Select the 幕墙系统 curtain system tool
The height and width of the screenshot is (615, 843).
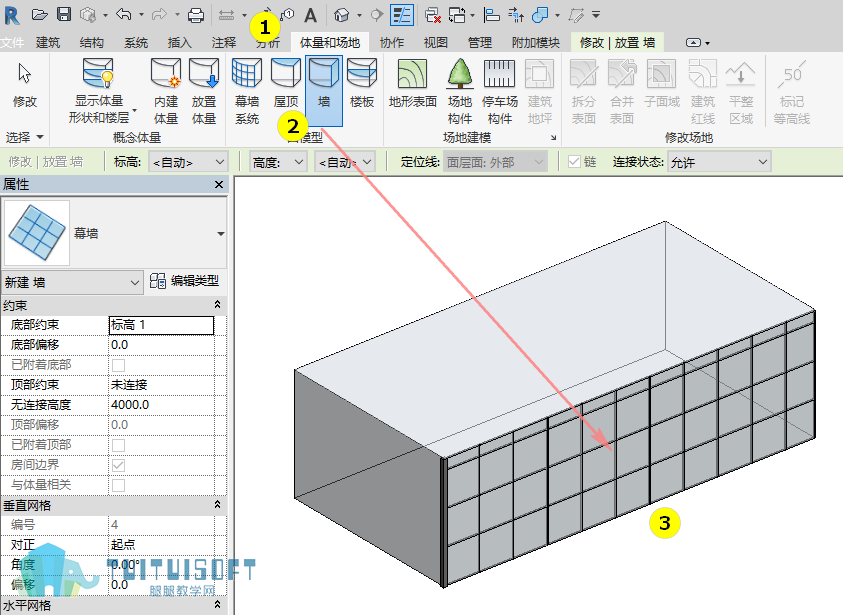pyautogui.click(x=247, y=91)
